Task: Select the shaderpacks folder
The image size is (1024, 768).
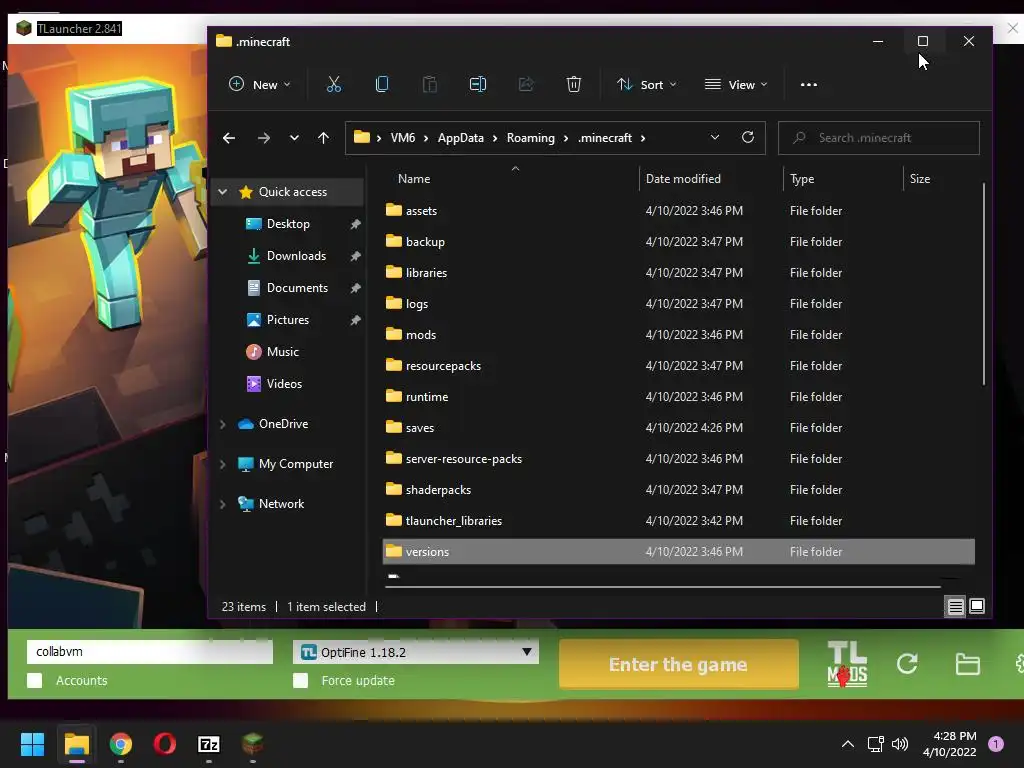Action: (x=679, y=490)
